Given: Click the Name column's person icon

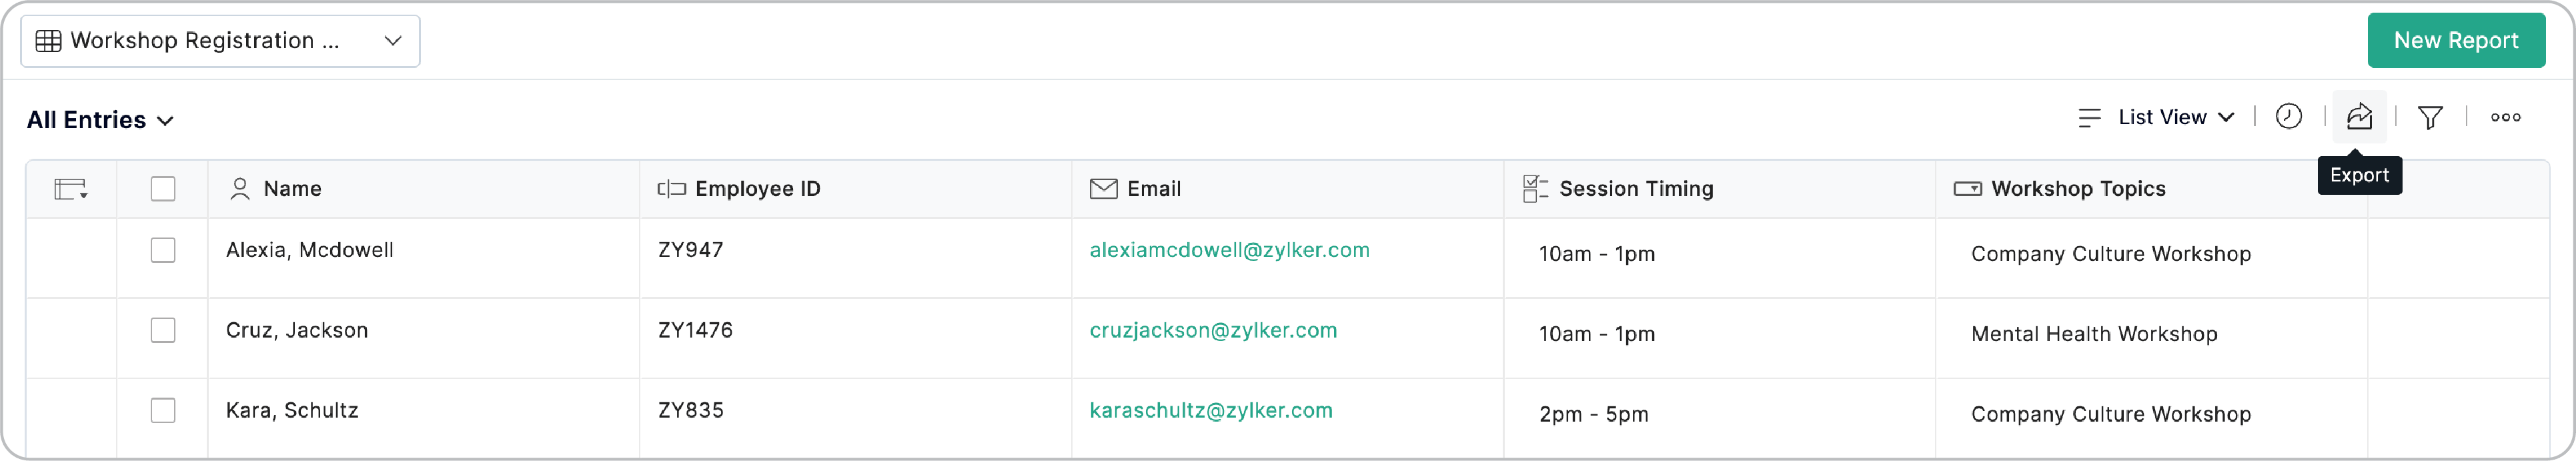Looking at the screenshot, I should (x=240, y=188).
